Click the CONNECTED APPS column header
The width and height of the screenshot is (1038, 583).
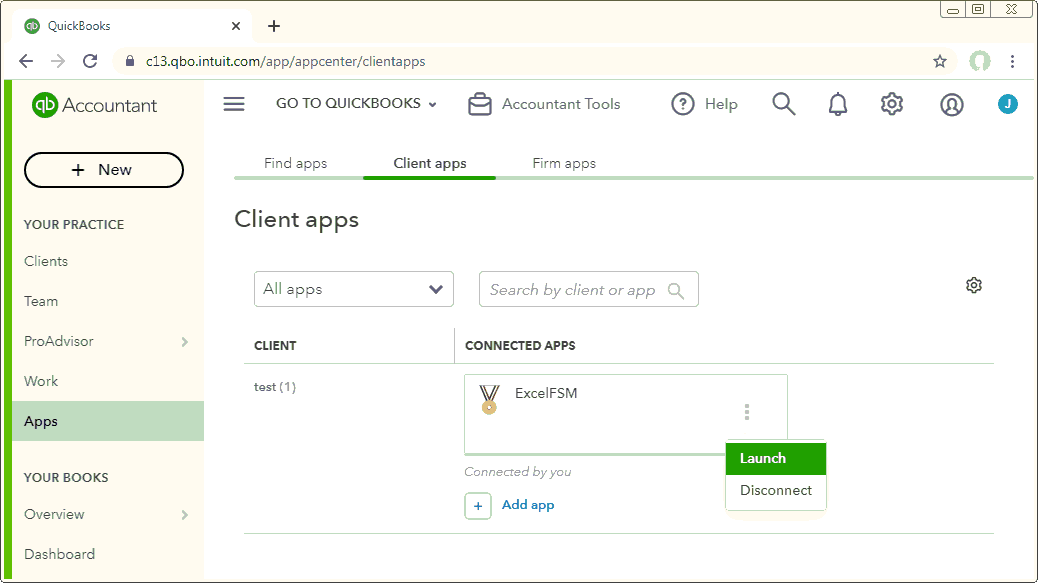[x=520, y=345]
